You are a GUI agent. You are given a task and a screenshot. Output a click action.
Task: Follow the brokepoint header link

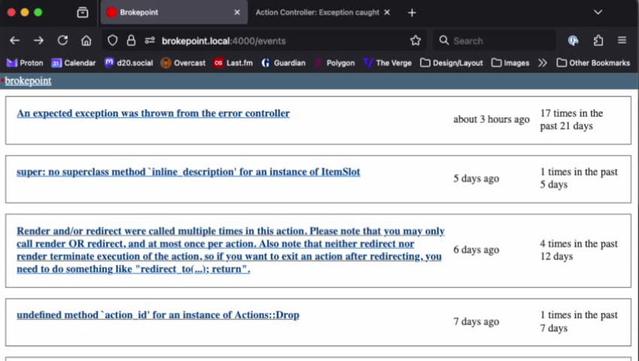(28, 81)
